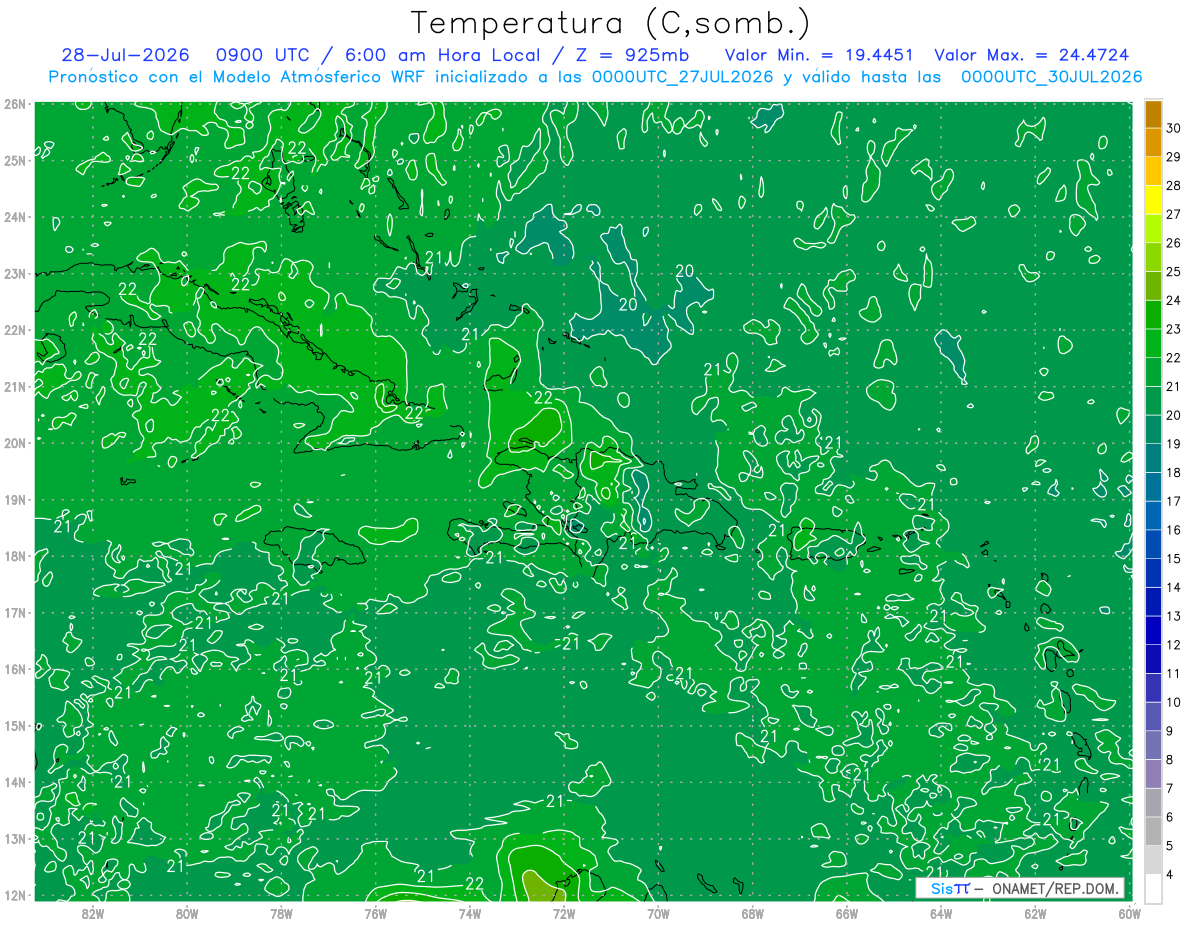Click the legend value 28

coord(1174,186)
